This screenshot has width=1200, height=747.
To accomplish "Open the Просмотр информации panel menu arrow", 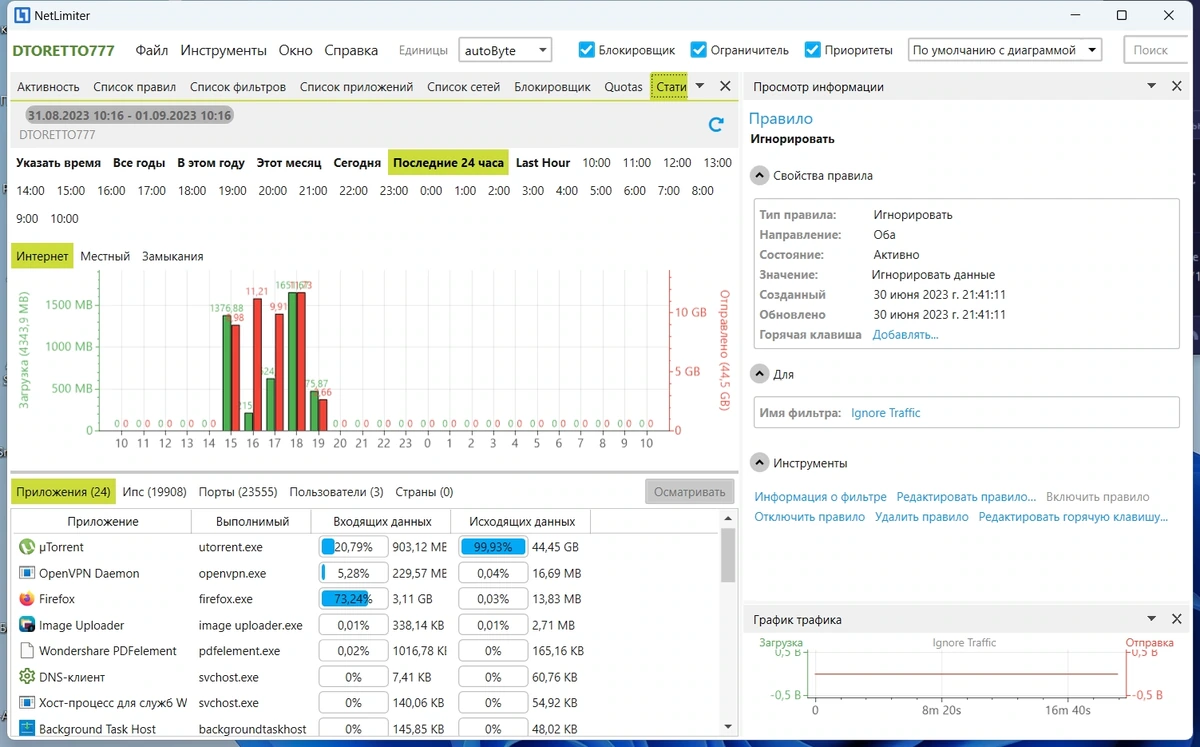I will 1151,87.
